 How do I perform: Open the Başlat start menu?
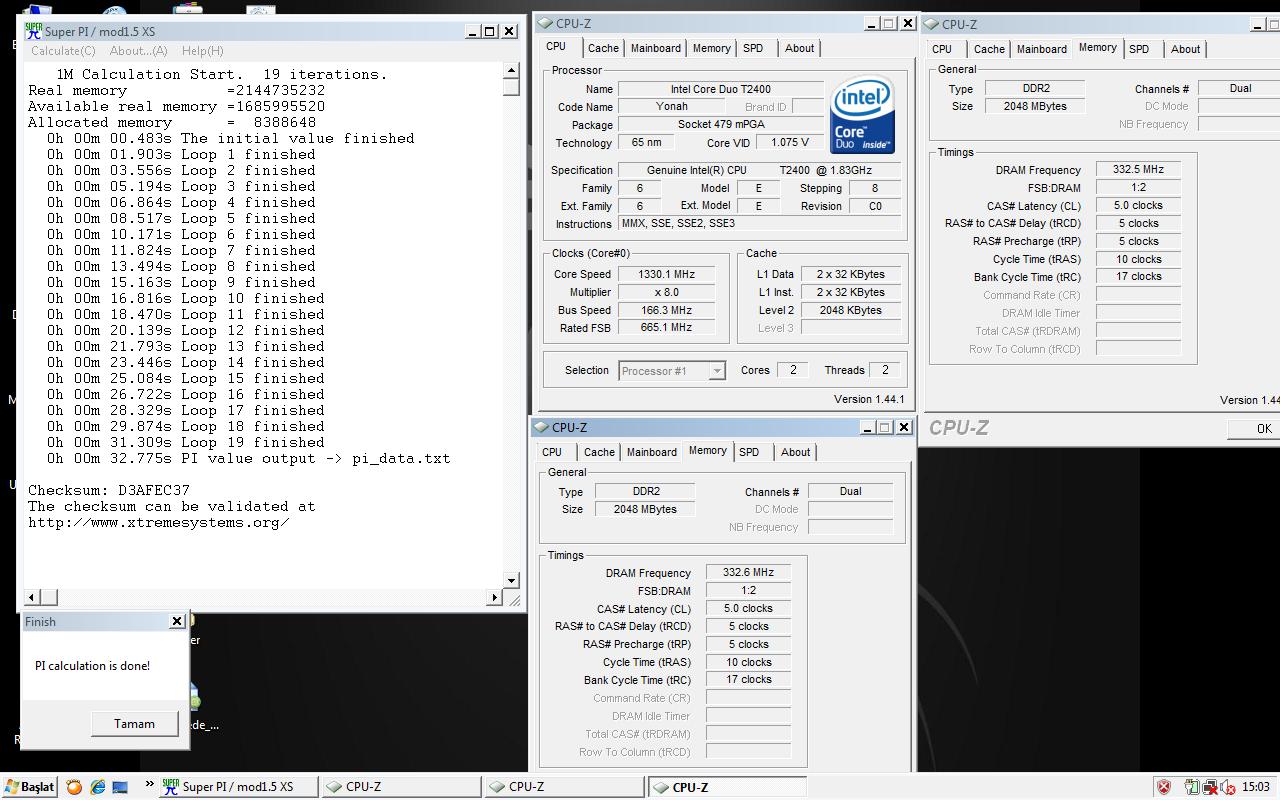(x=29, y=787)
